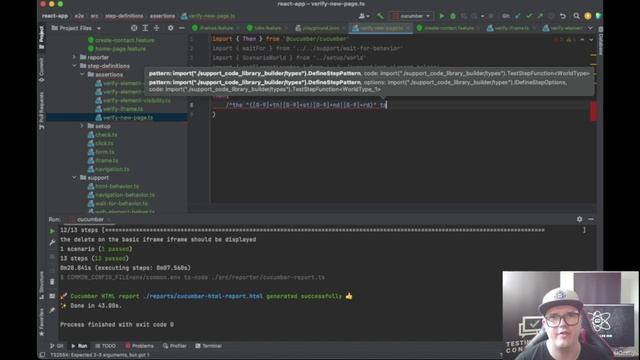Open wrench settings icon in Run panel sidebar
Viewport: 640px width, 360px height.
click(x=52, y=242)
